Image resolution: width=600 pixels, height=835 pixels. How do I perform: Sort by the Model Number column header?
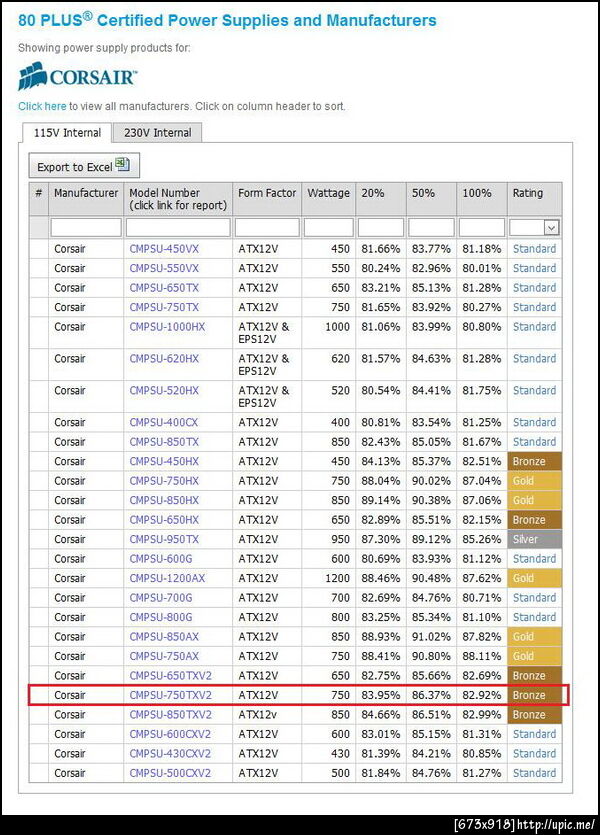[x=178, y=199]
